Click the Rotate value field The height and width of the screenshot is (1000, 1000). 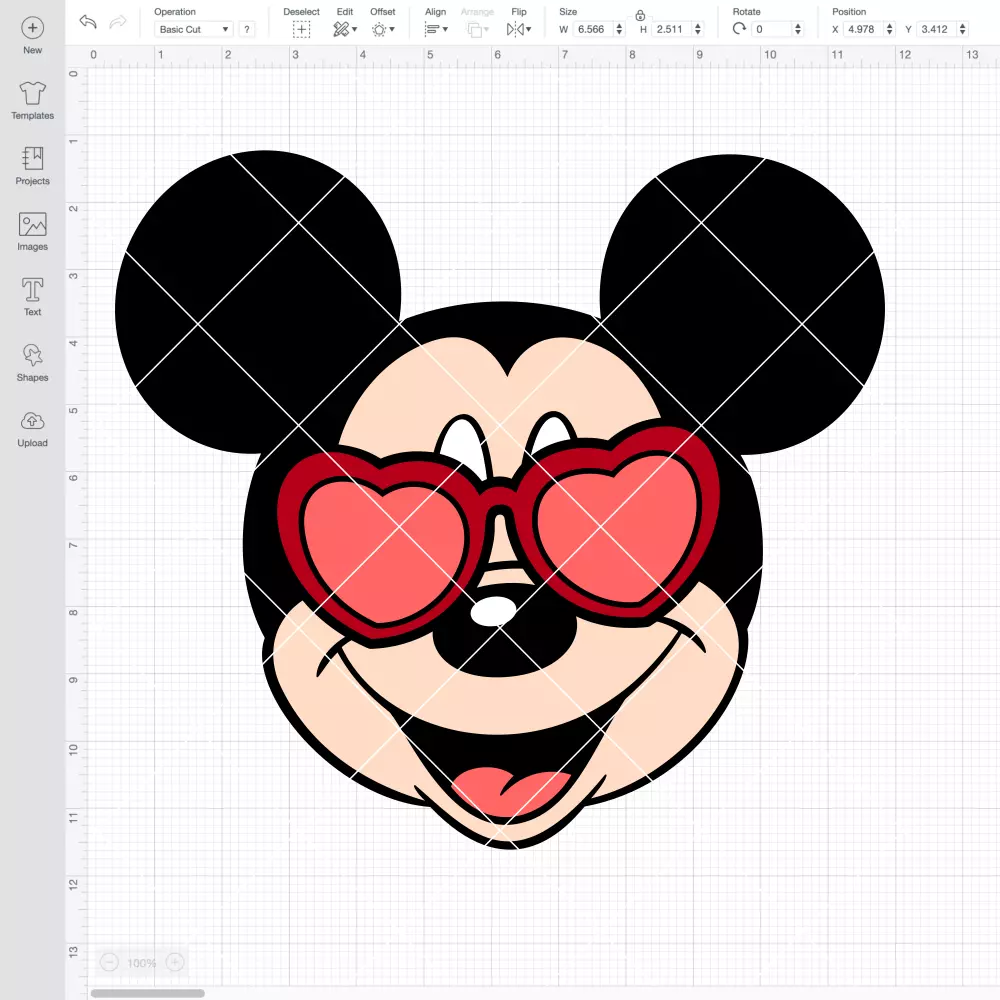pos(772,29)
